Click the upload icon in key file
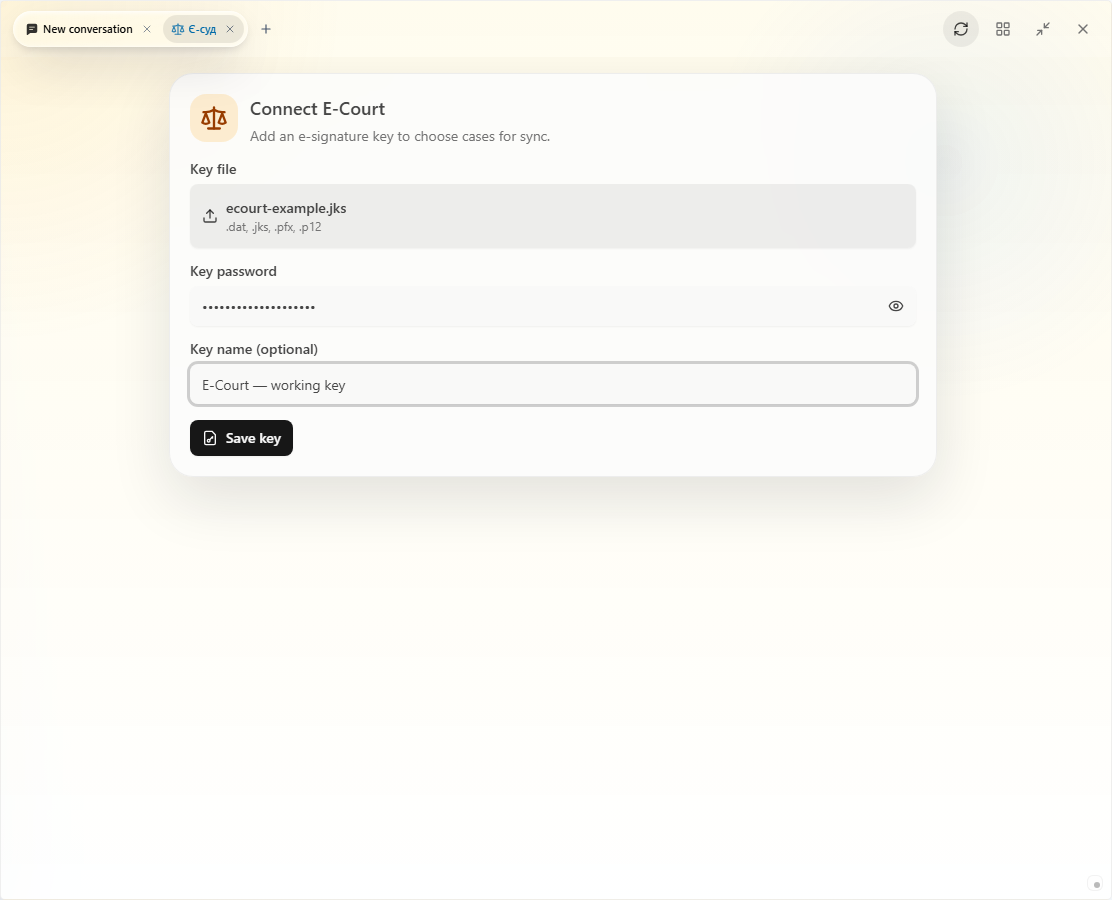The height and width of the screenshot is (900, 1112). pos(210,216)
